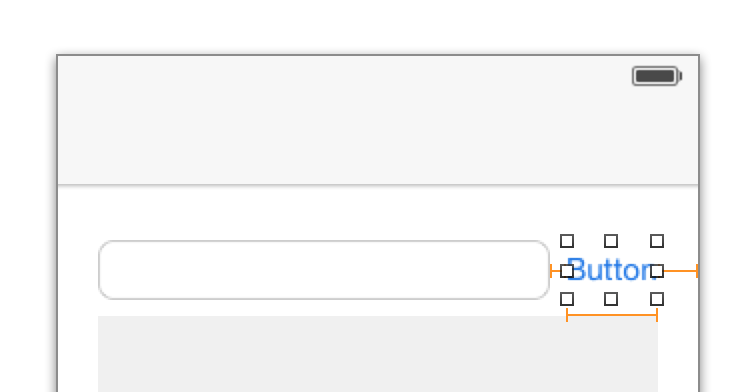Select the top-right resize handle of Button
This screenshot has height=392, width=746.
pos(657,241)
